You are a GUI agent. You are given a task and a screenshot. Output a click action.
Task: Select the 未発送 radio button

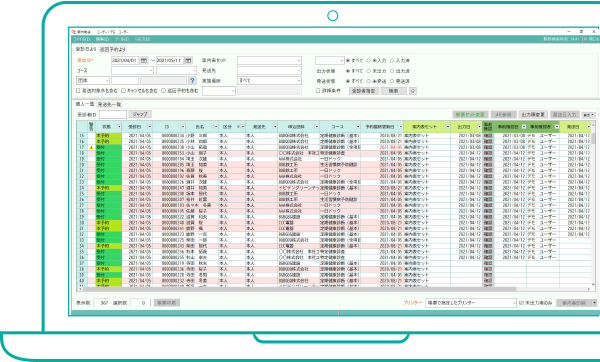point(368,81)
